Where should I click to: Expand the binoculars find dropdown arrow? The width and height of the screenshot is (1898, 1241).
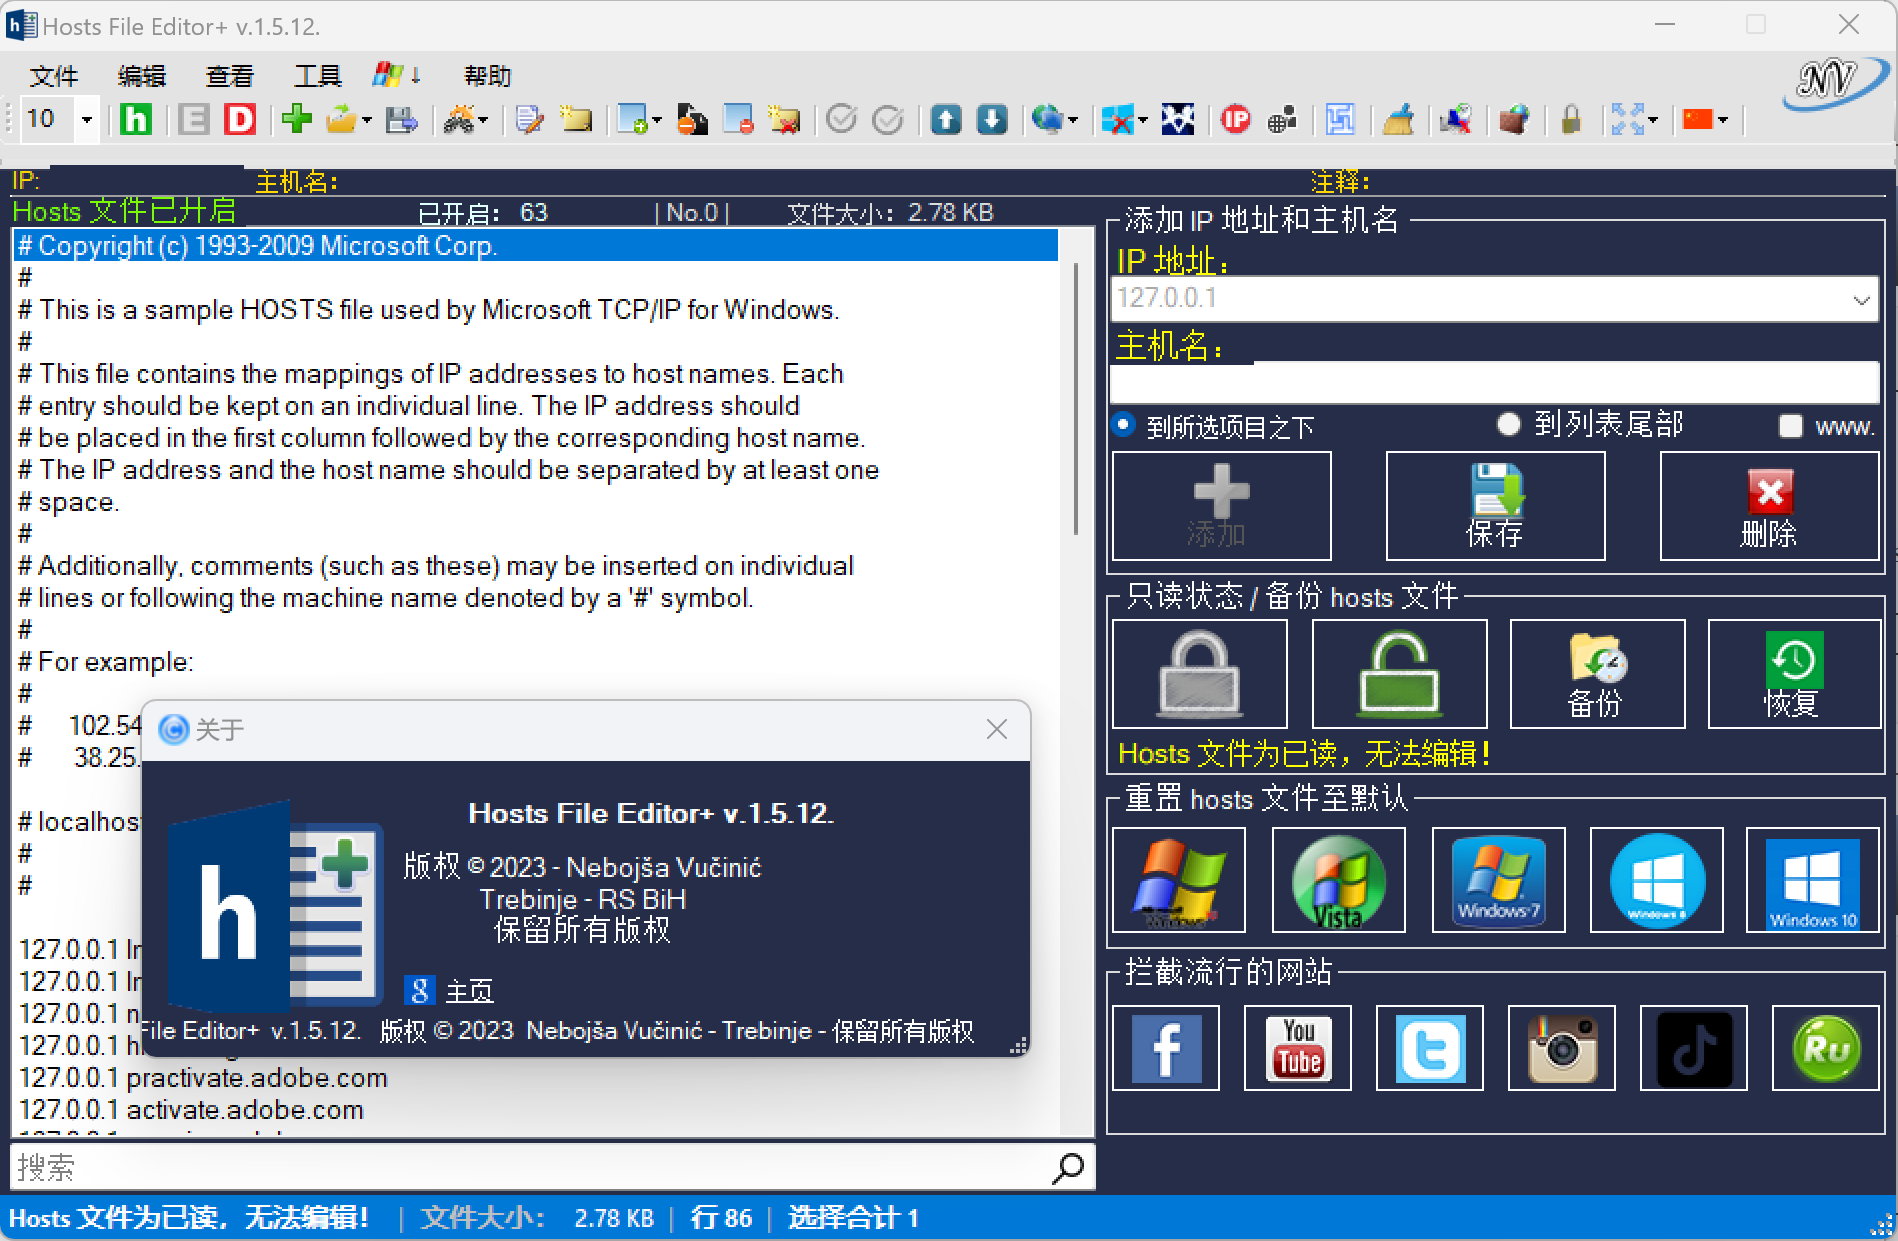pyautogui.click(x=483, y=121)
